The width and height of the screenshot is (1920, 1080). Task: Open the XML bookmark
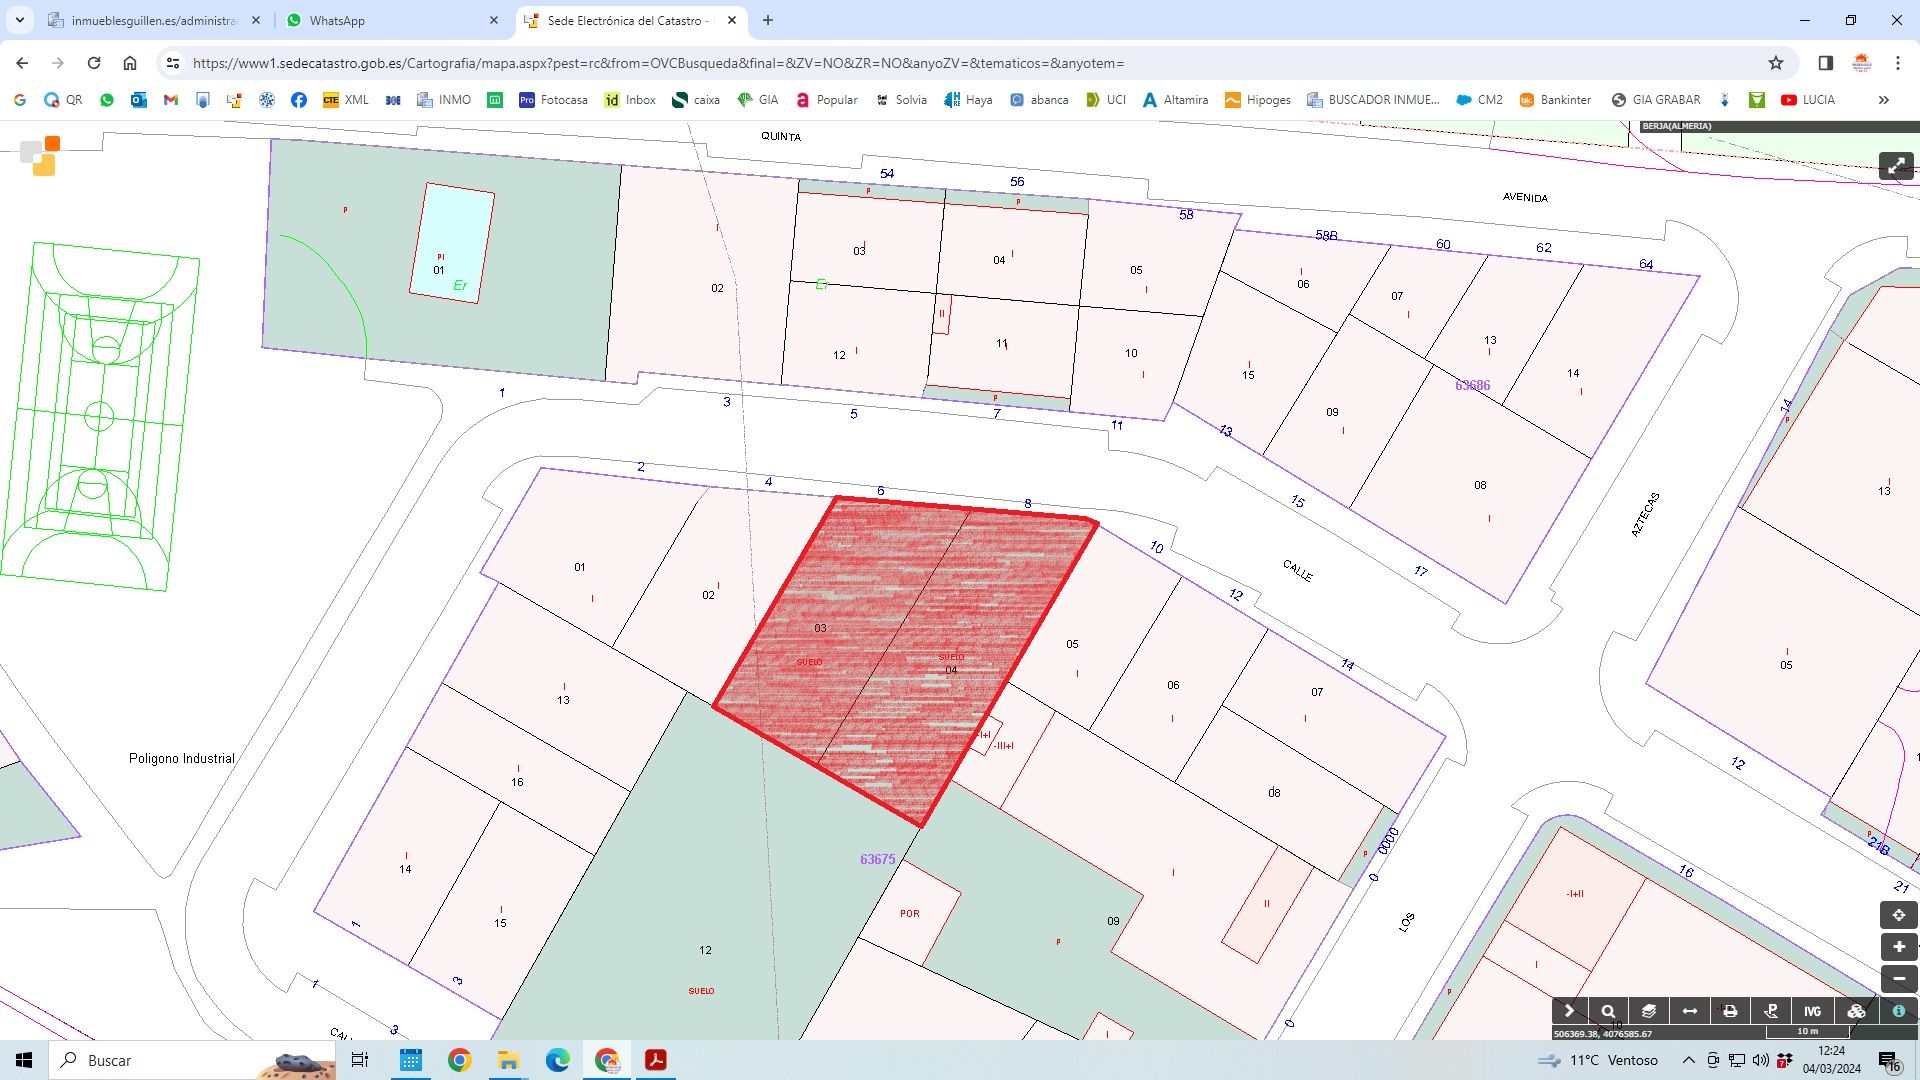[x=346, y=100]
